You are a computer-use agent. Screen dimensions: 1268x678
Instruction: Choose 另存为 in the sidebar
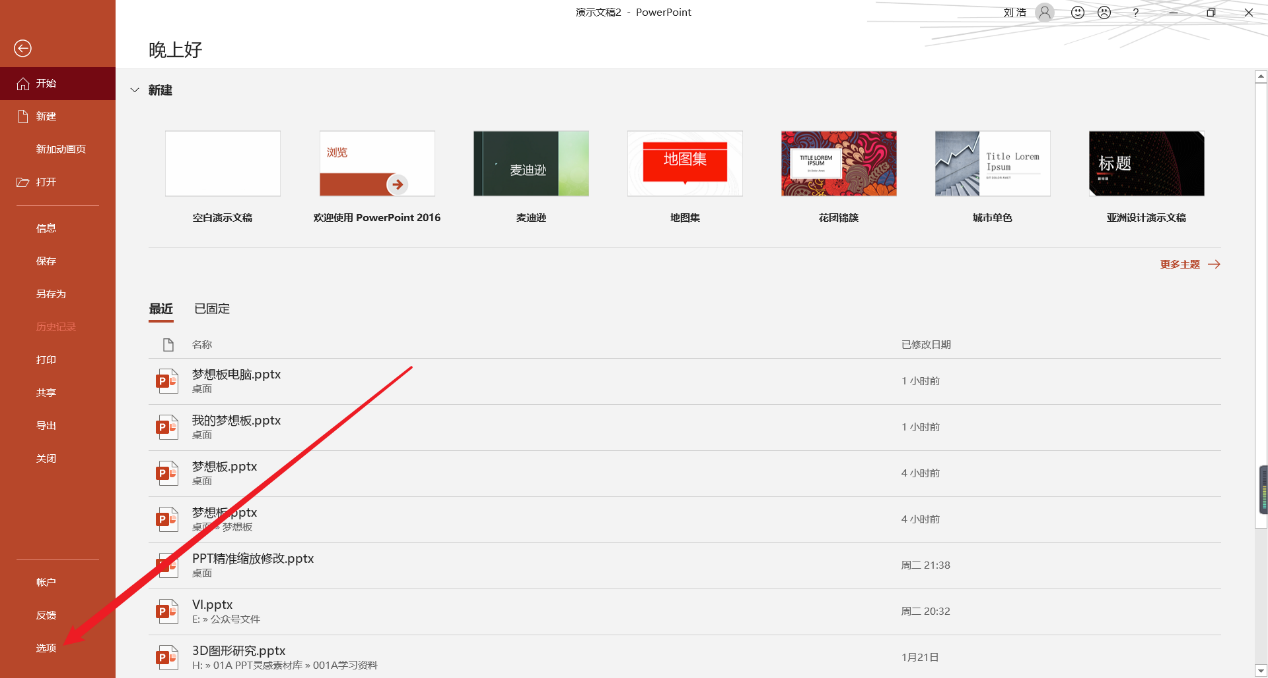point(58,294)
